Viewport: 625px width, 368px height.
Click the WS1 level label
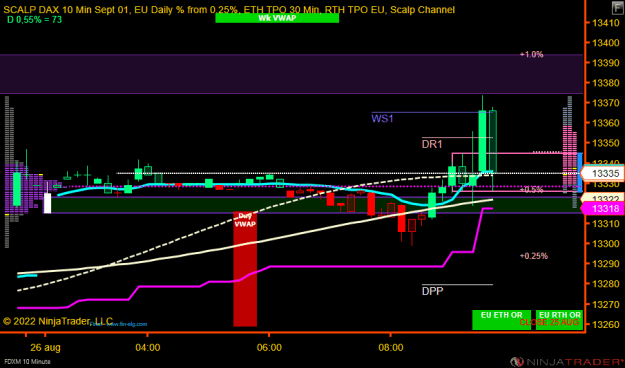tap(382, 118)
